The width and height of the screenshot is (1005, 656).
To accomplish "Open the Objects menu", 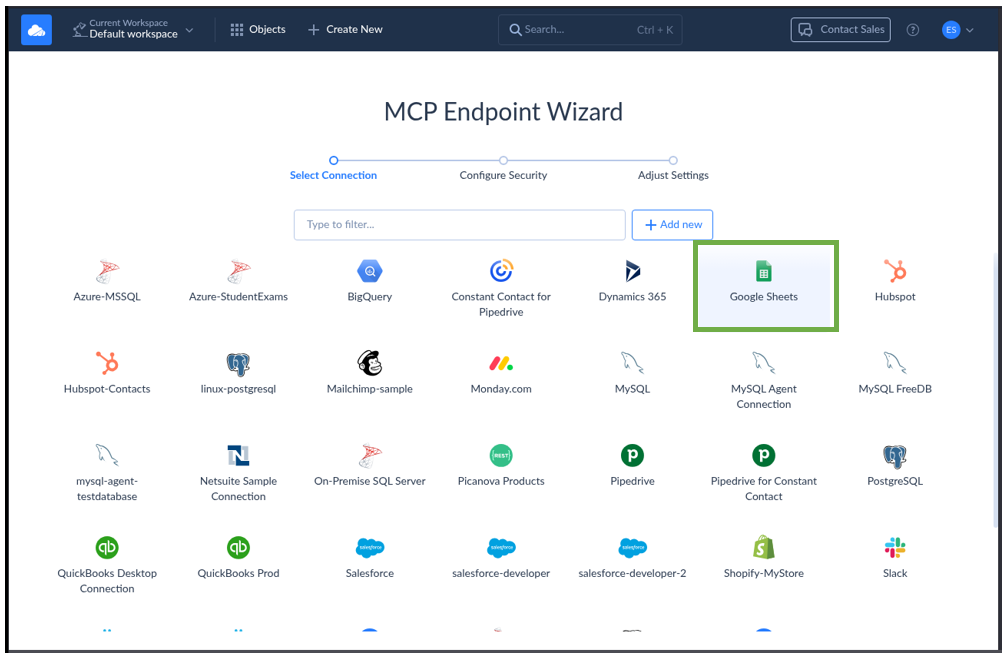I will click(x=258, y=30).
